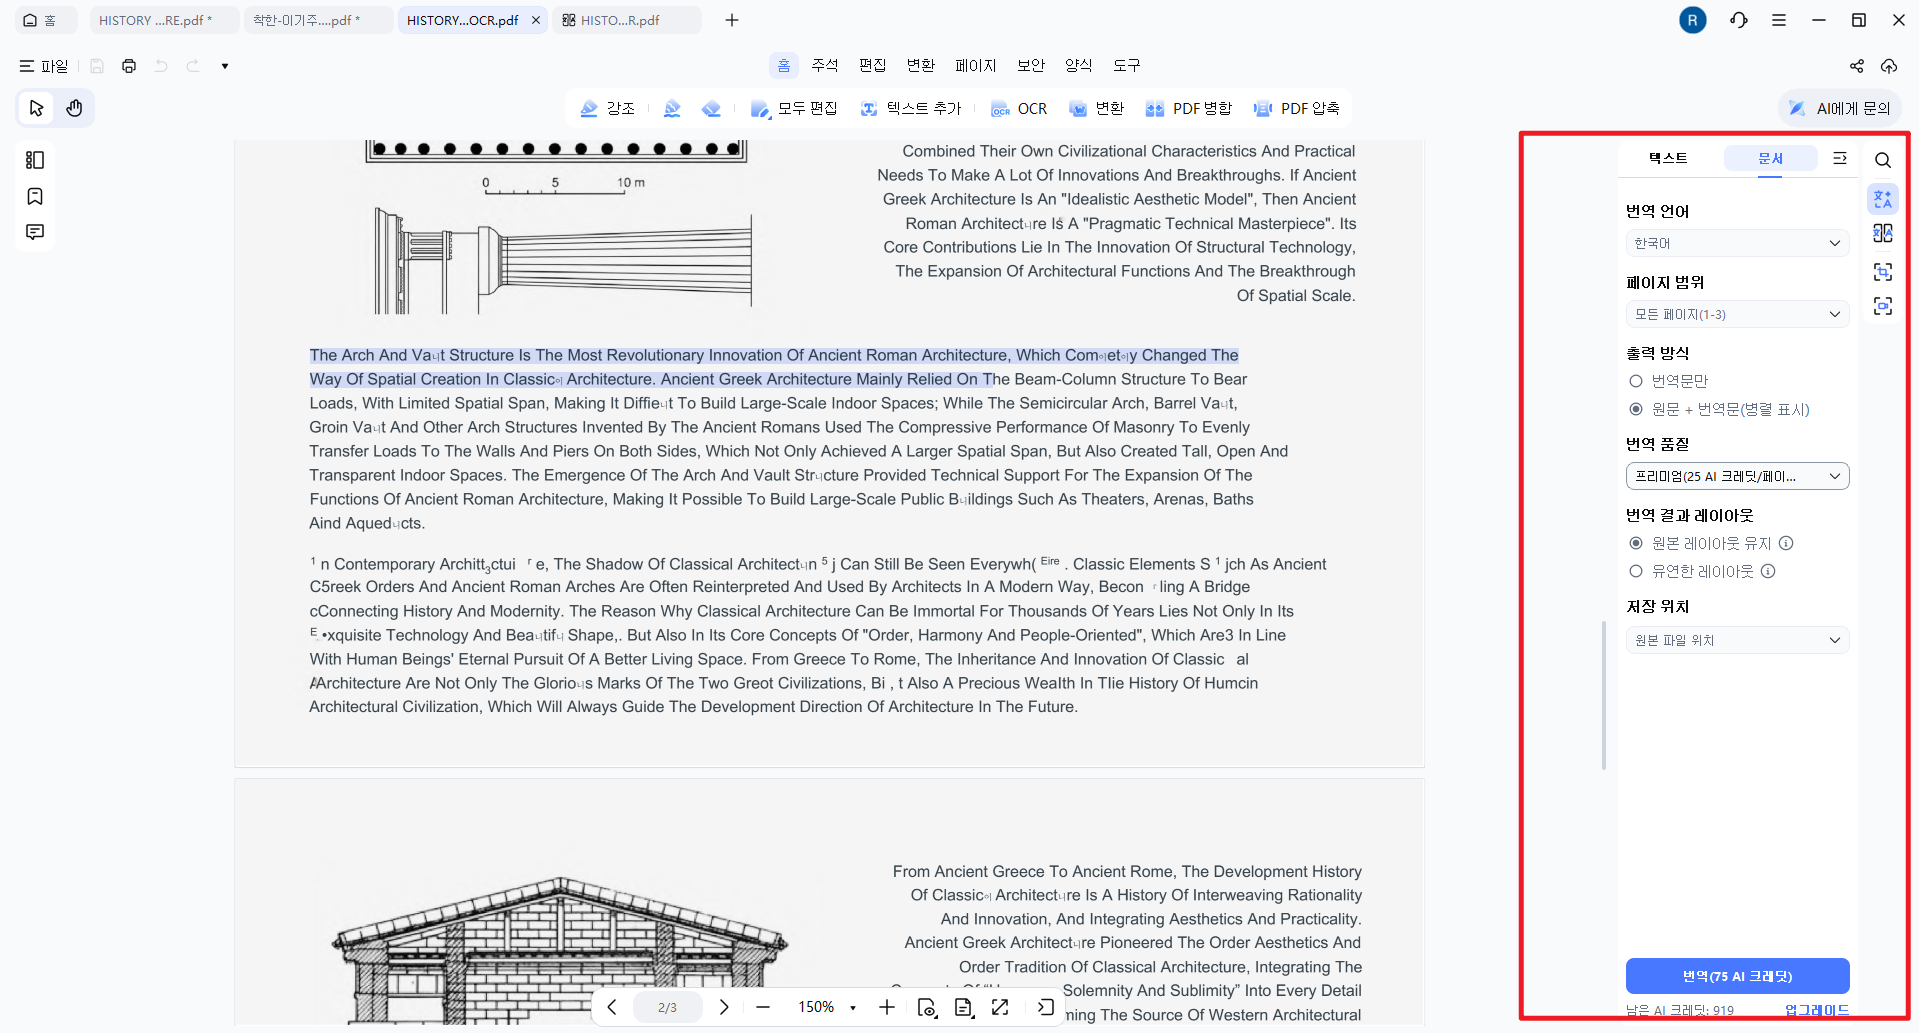This screenshot has width=1919, height=1033.
Task: Open the comments panel
Action: pos(35,232)
